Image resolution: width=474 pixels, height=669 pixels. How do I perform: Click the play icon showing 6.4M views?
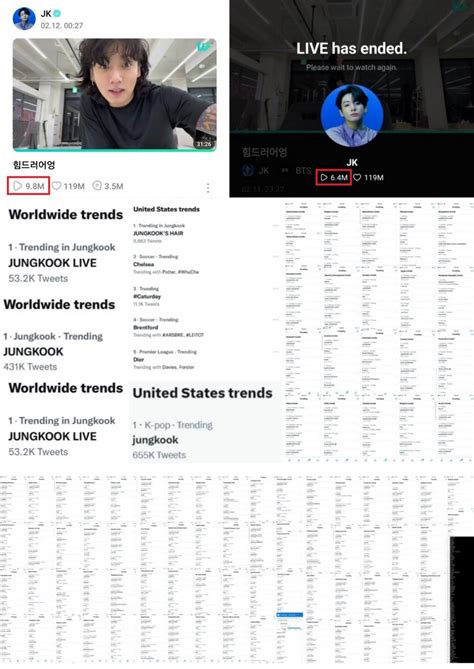324,177
